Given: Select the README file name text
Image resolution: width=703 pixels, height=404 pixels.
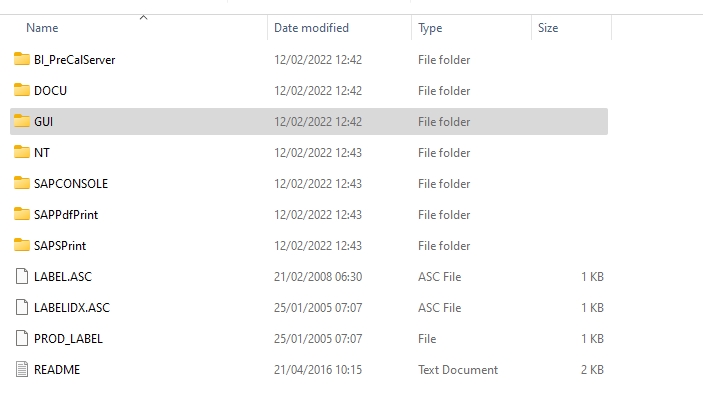Looking at the screenshot, I should pos(57,369).
